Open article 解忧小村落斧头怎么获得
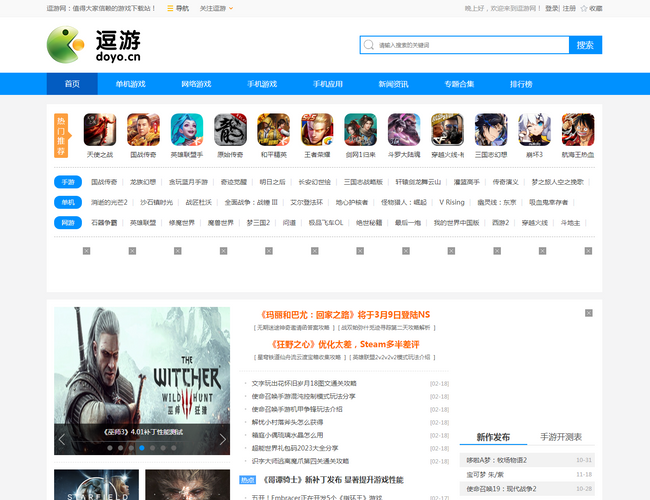The image size is (650, 500). pos(287,422)
